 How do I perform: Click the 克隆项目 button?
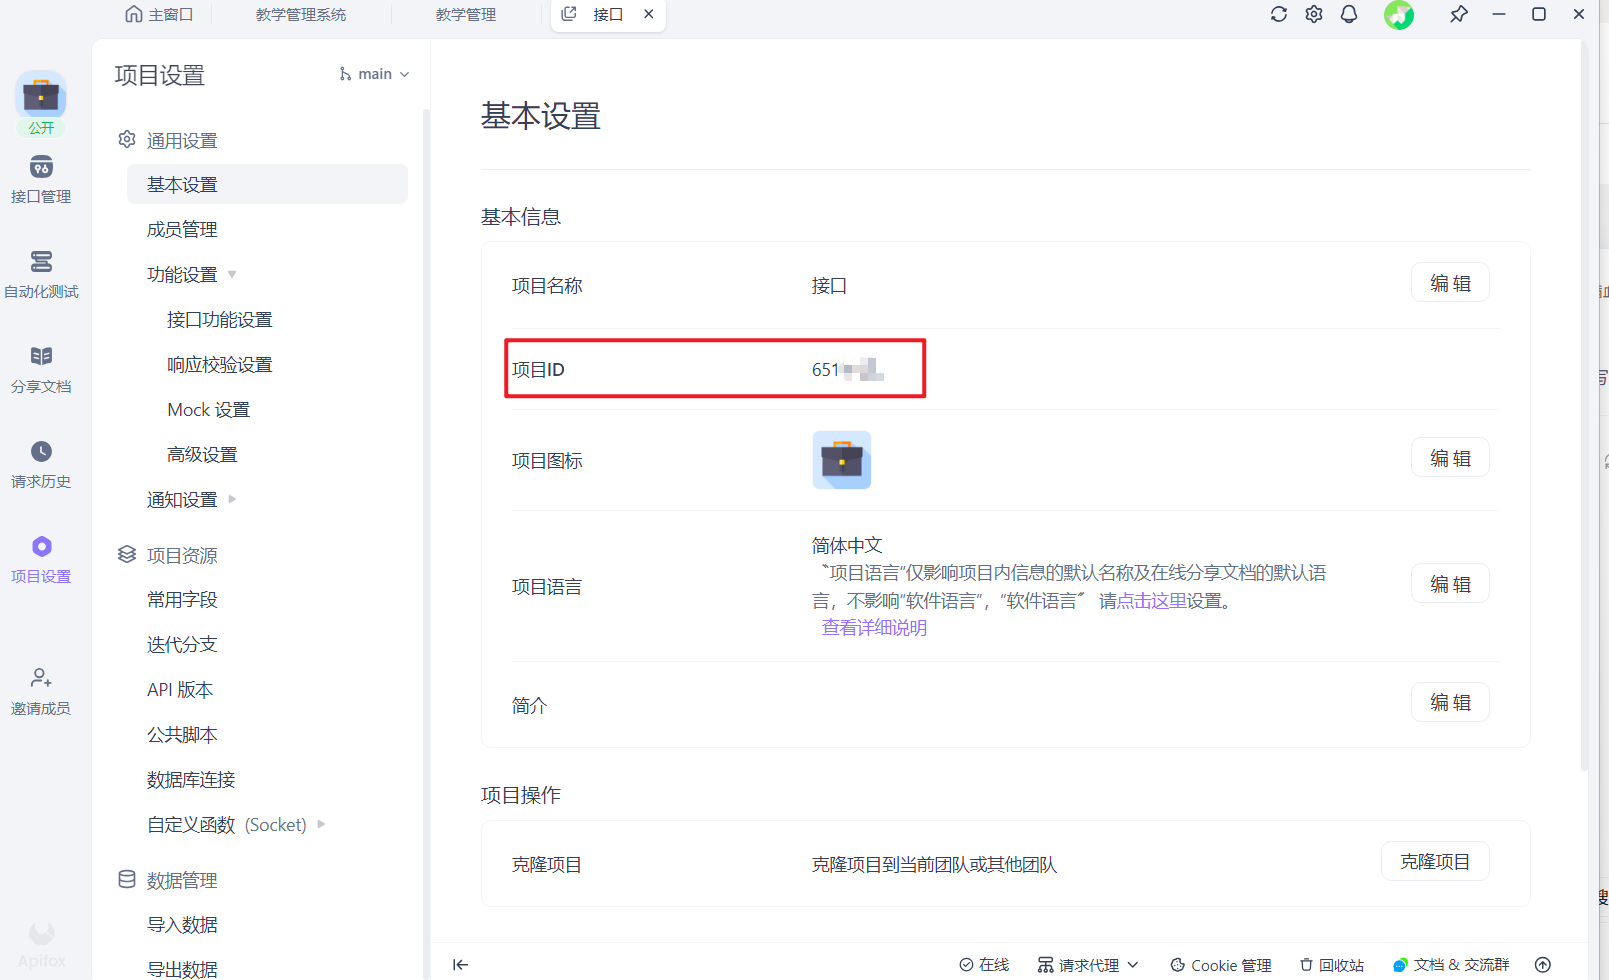click(x=1435, y=861)
